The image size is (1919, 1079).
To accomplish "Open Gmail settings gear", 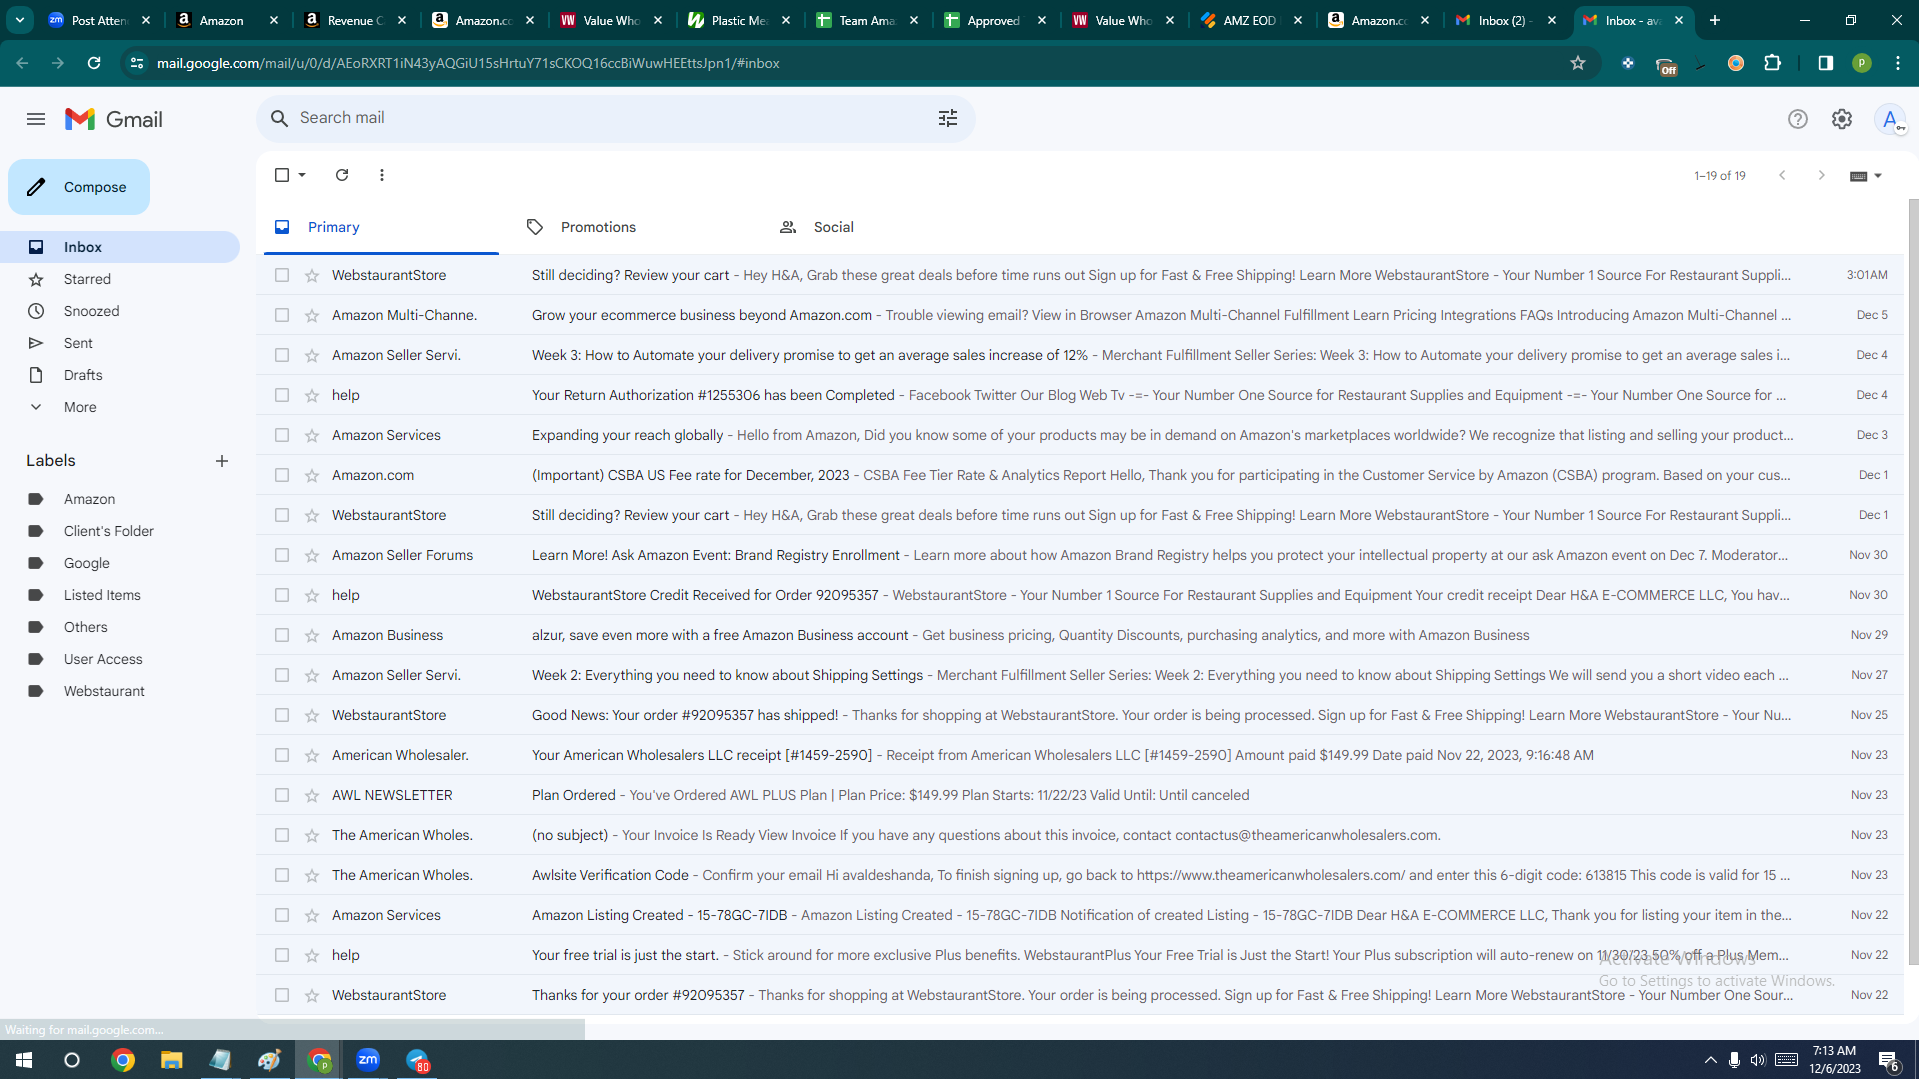I will tap(1841, 119).
